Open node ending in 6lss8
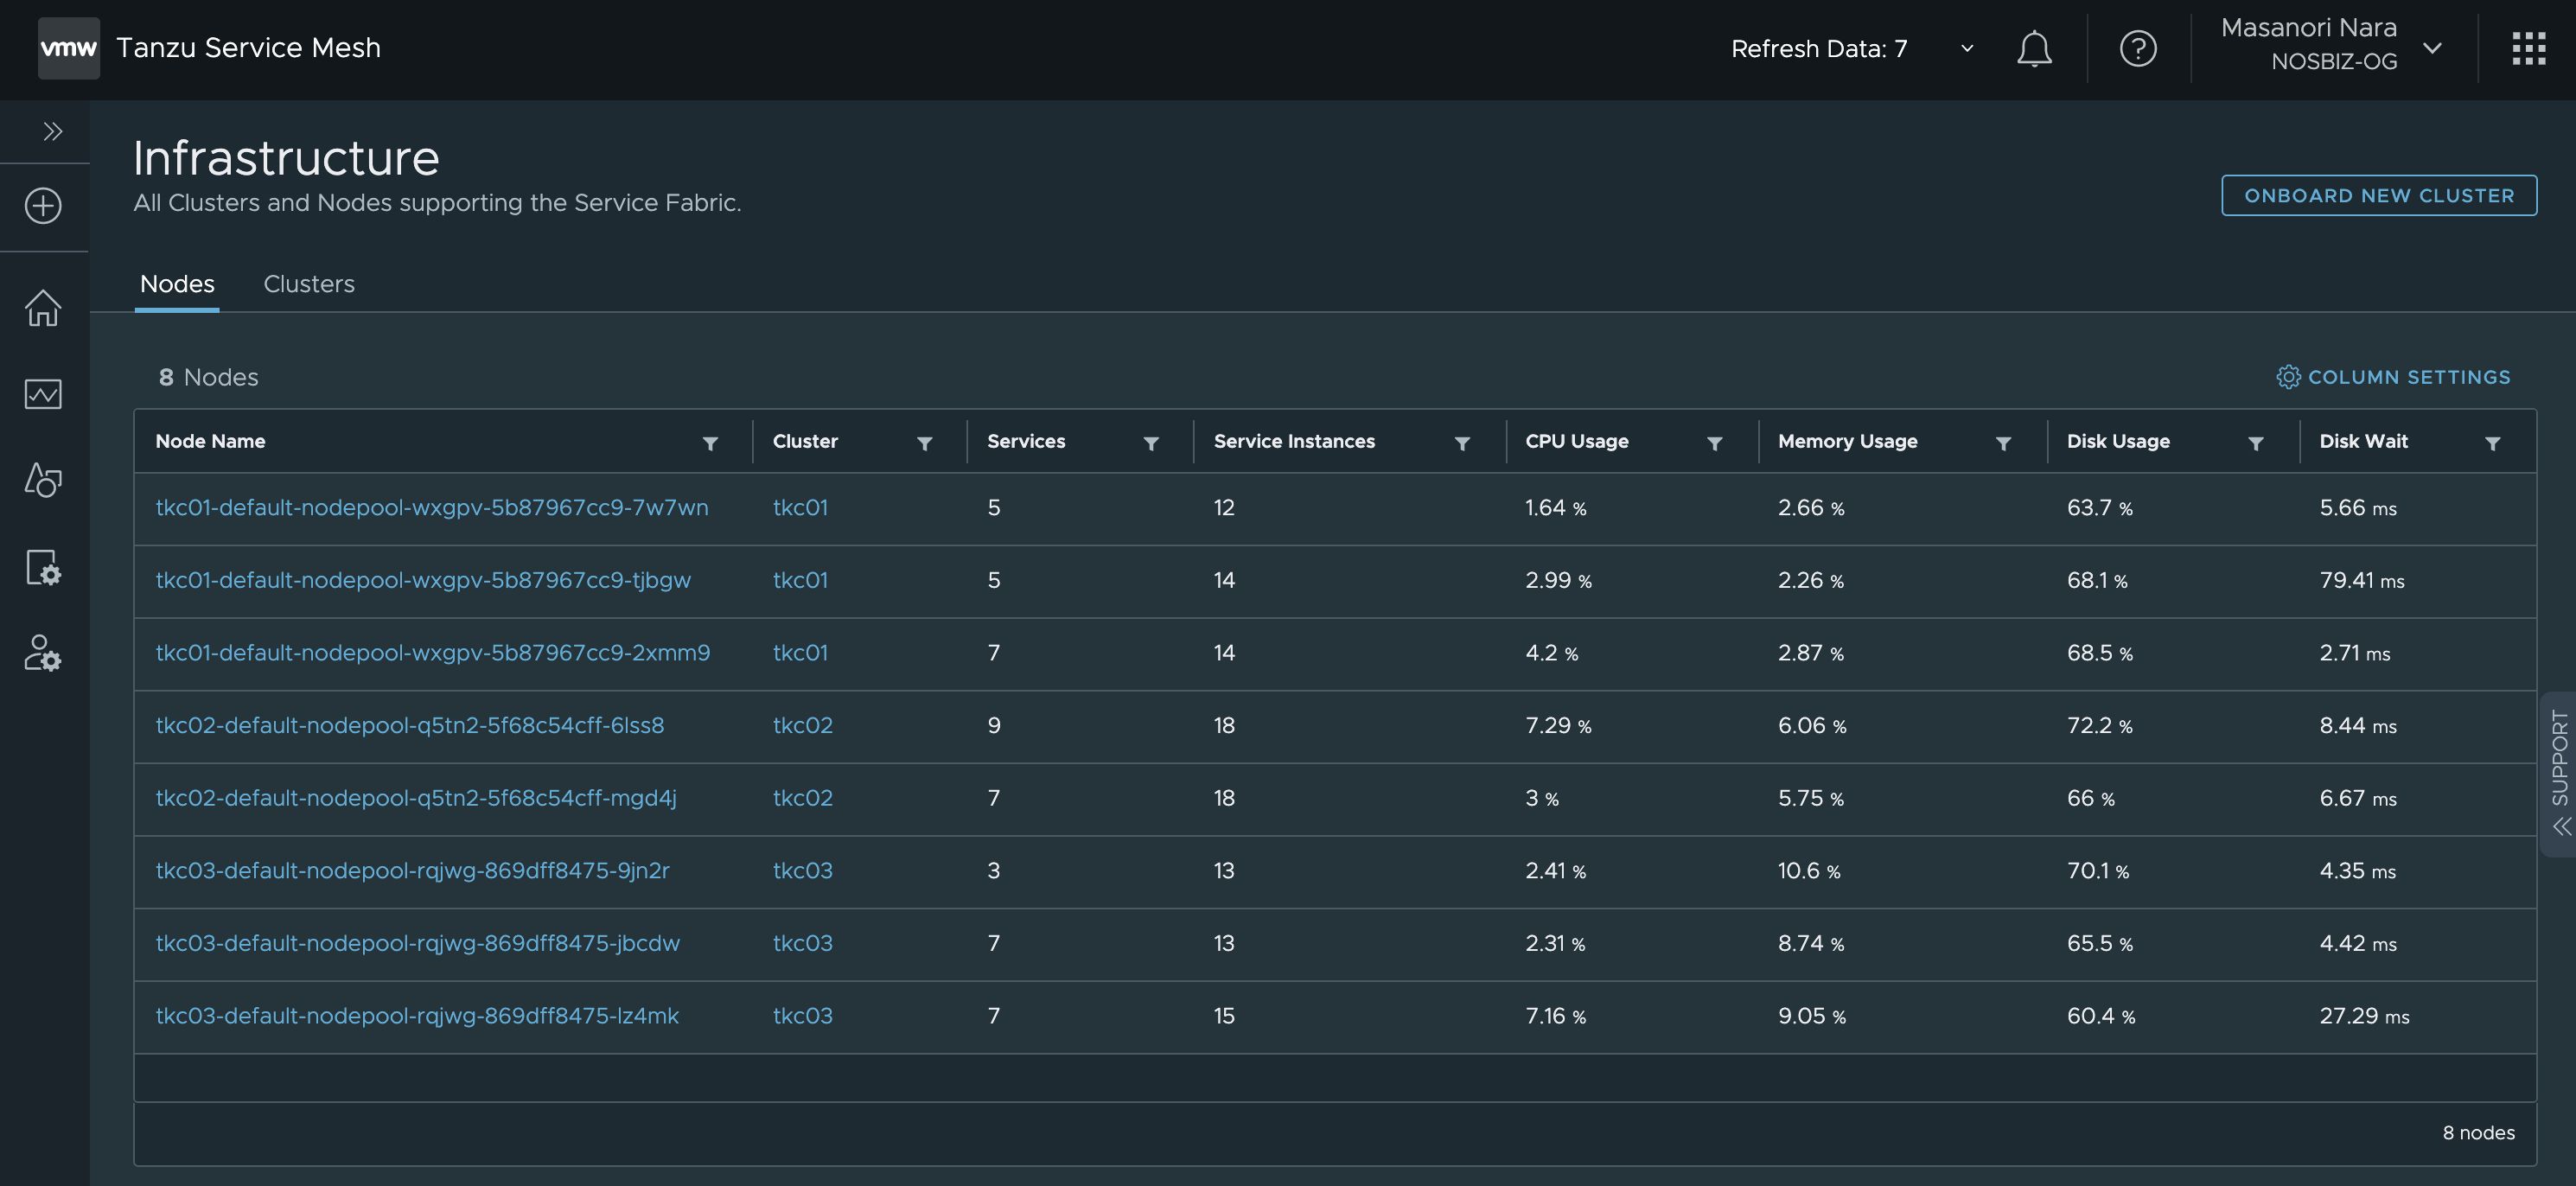 (x=410, y=726)
